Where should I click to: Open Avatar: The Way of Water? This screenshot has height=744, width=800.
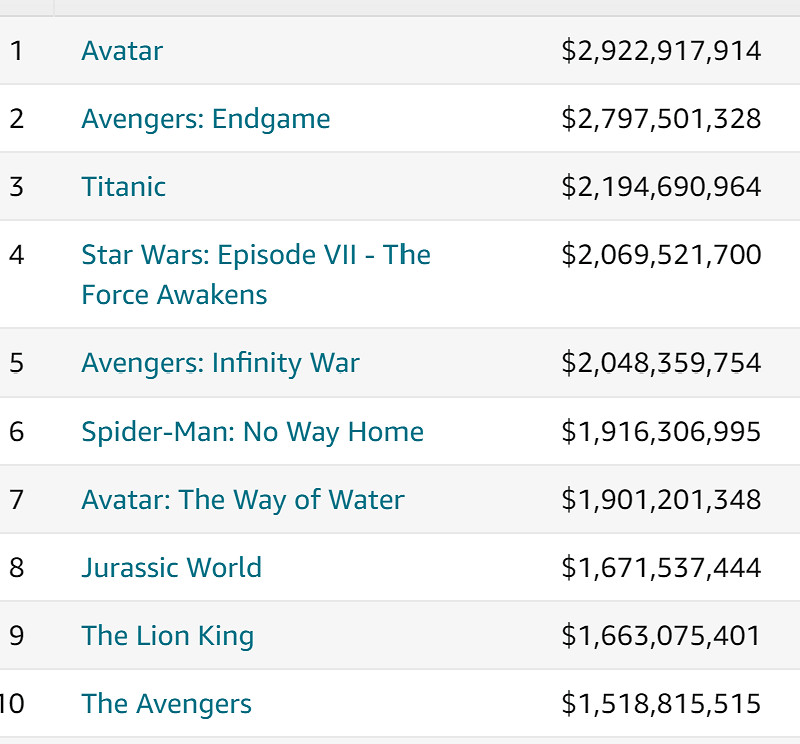[x=243, y=500]
